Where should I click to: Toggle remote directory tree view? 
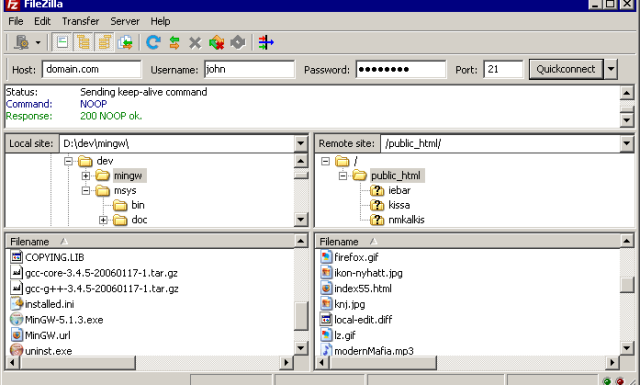click(104, 42)
